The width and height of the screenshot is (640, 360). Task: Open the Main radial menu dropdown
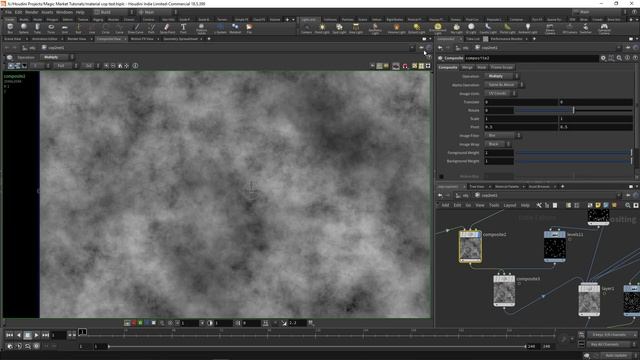[158, 12]
